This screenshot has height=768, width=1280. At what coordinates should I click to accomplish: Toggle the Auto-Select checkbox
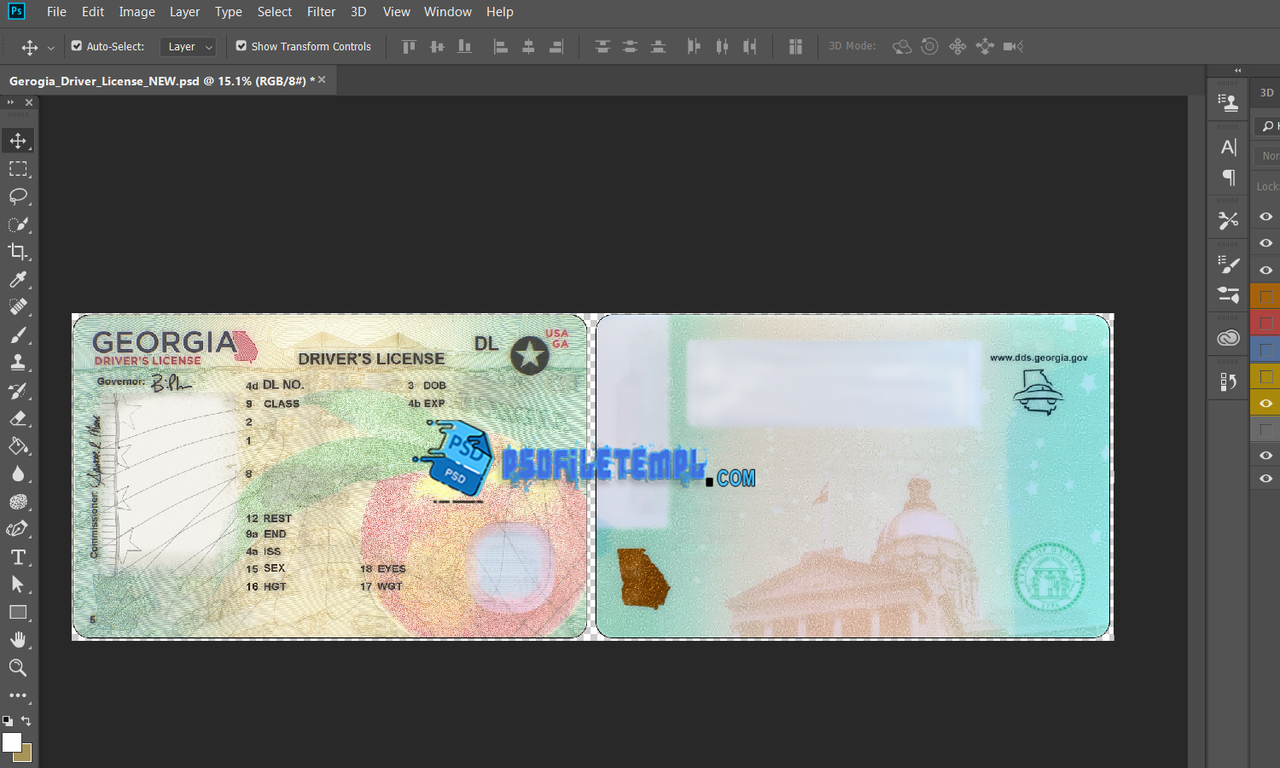pyautogui.click(x=77, y=46)
